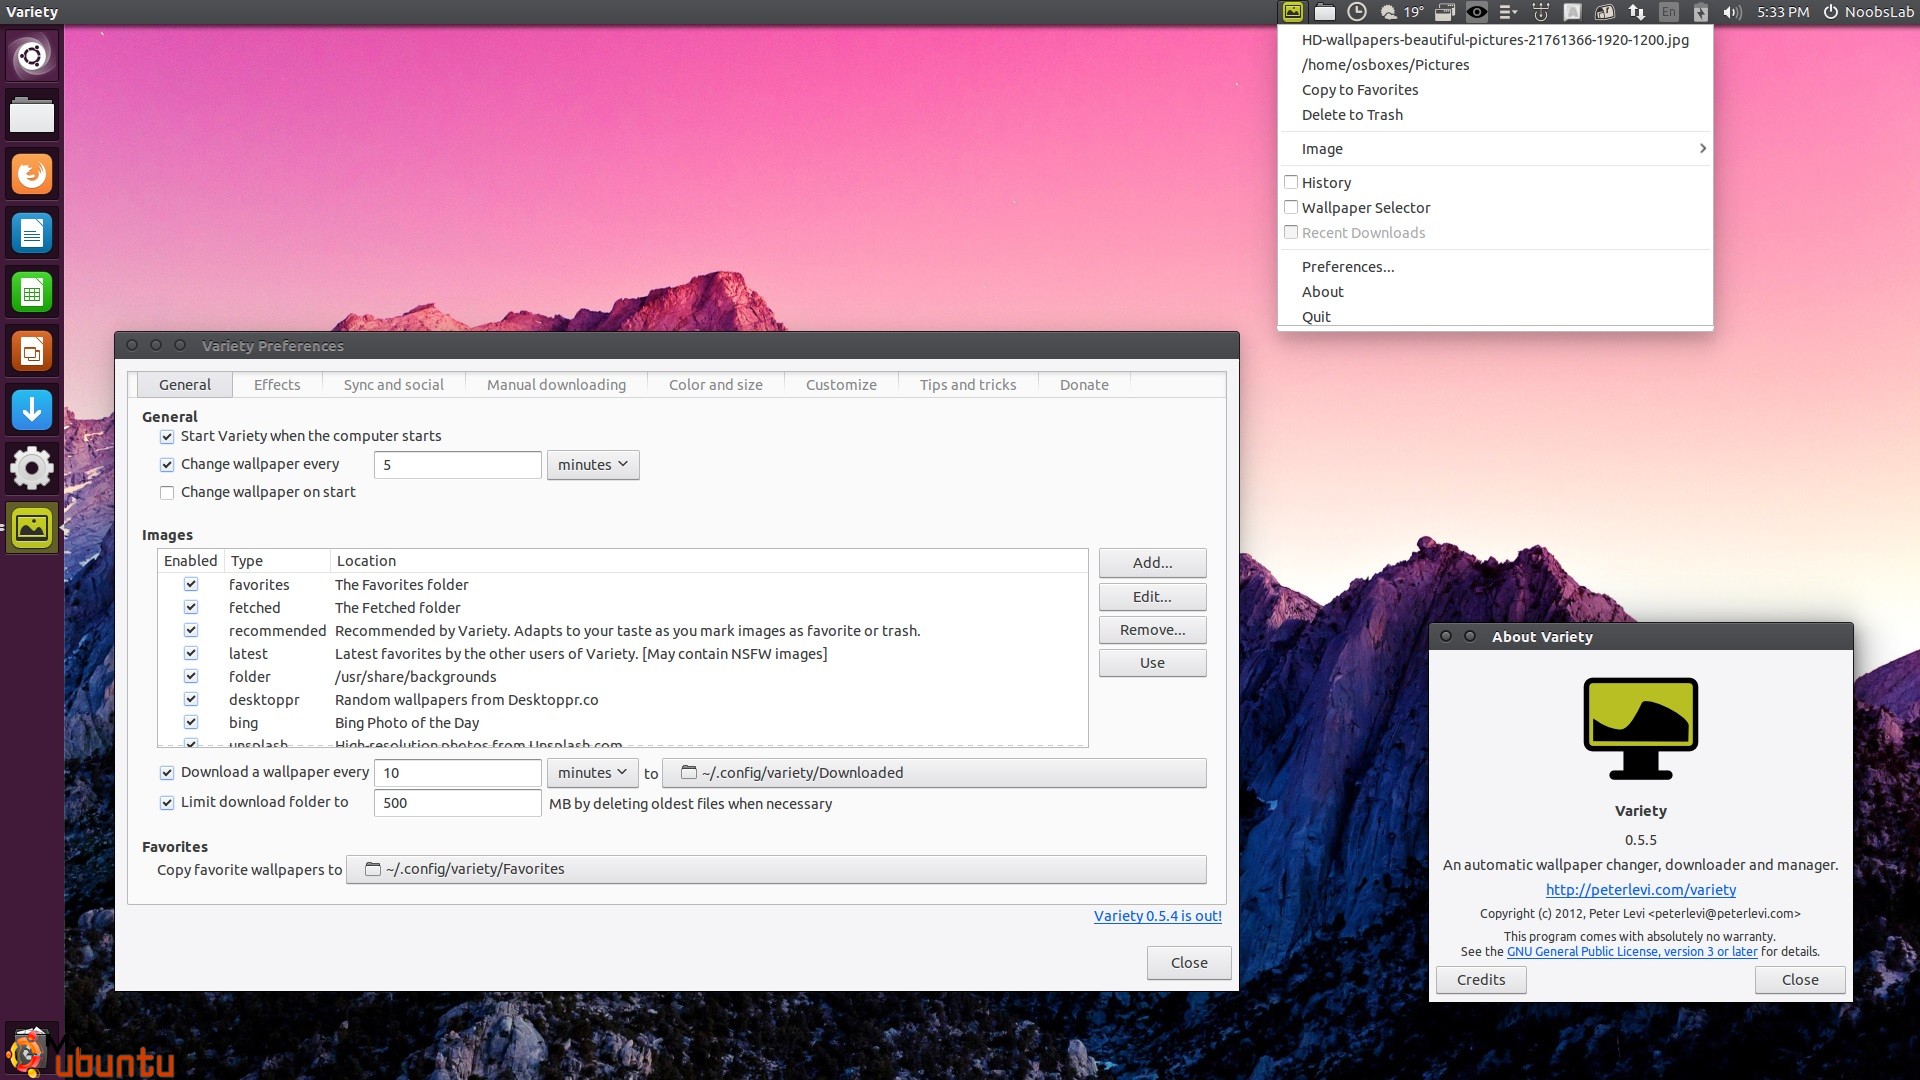Open the sound volume indicator

coord(1732,12)
